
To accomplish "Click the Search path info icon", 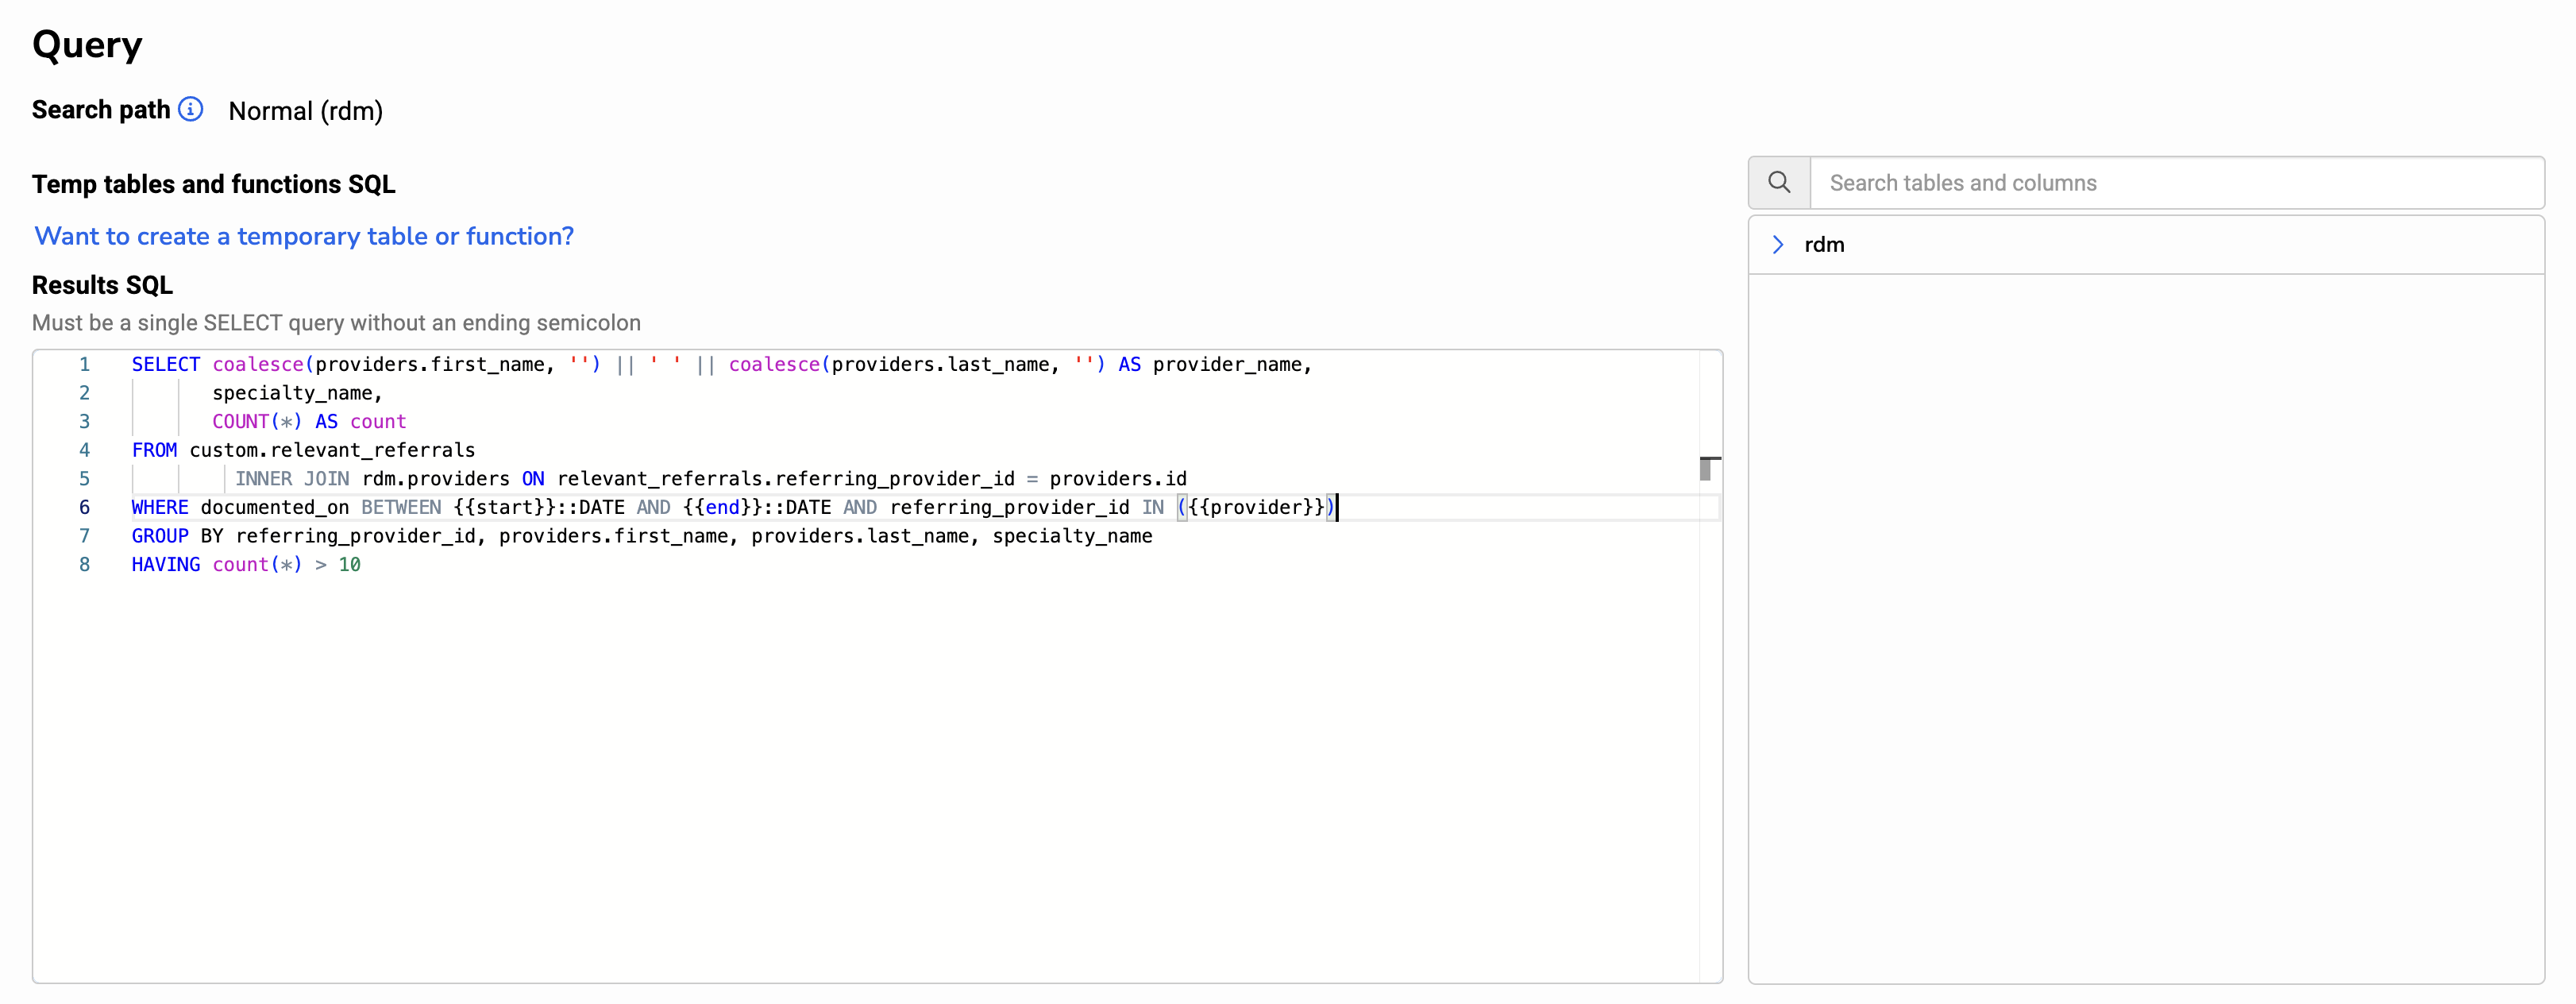I will tap(190, 109).
